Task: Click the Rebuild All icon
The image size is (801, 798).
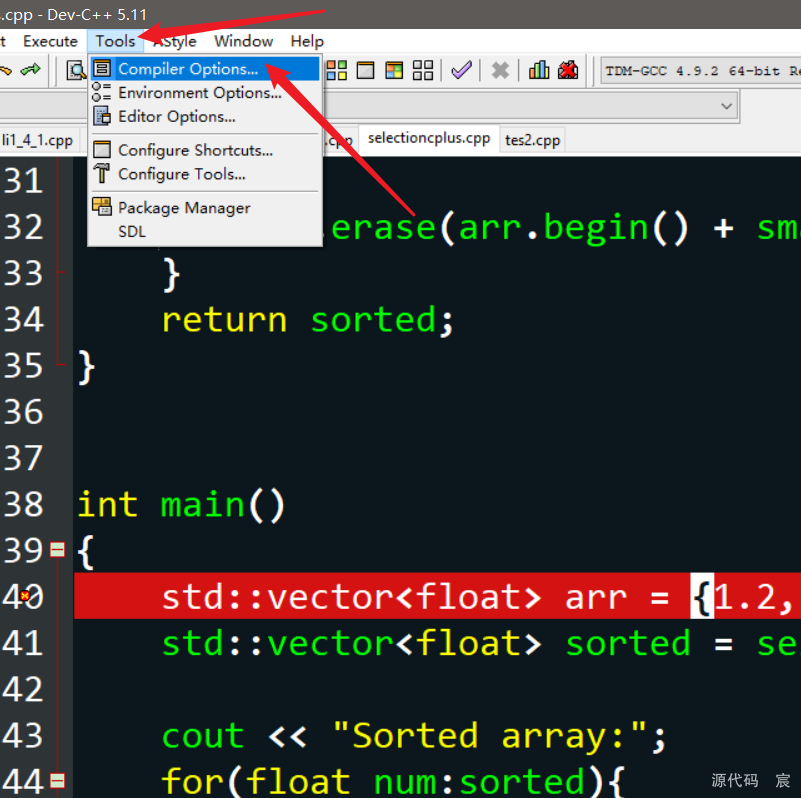Action: click(x=422, y=70)
